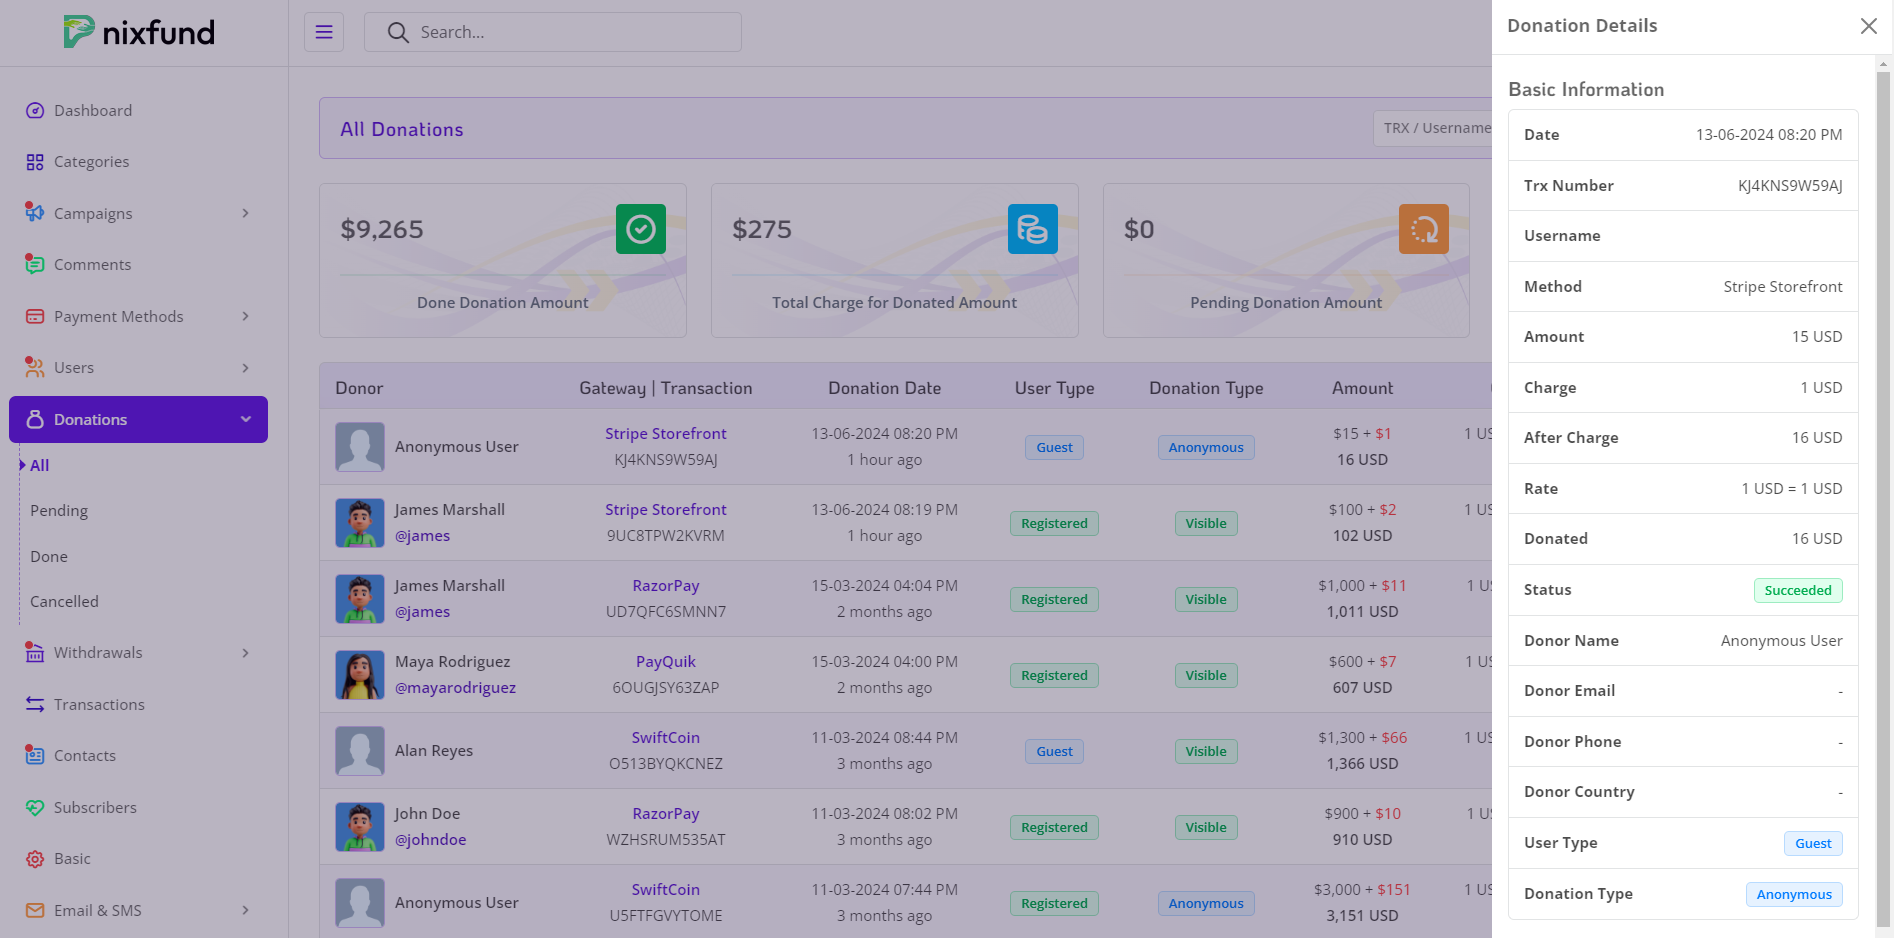Open the Pending donations submenu item
The height and width of the screenshot is (938, 1894).
pyautogui.click(x=59, y=511)
